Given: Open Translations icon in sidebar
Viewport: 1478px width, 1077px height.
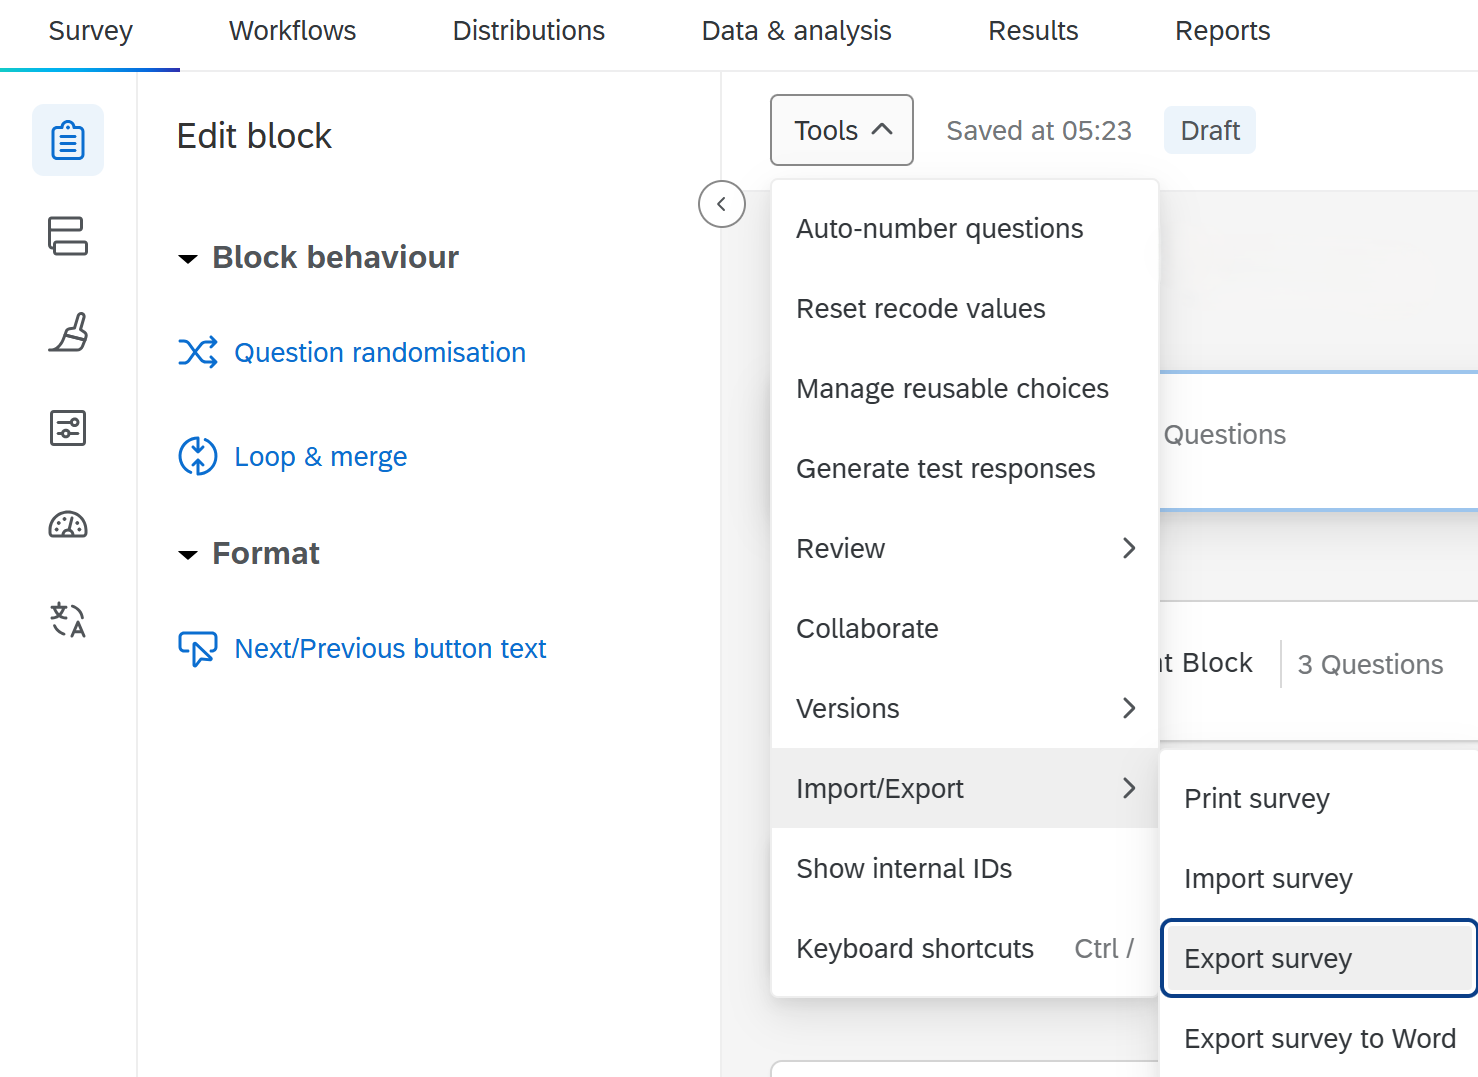Looking at the screenshot, I should pyautogui.click(x=68, y=620).
